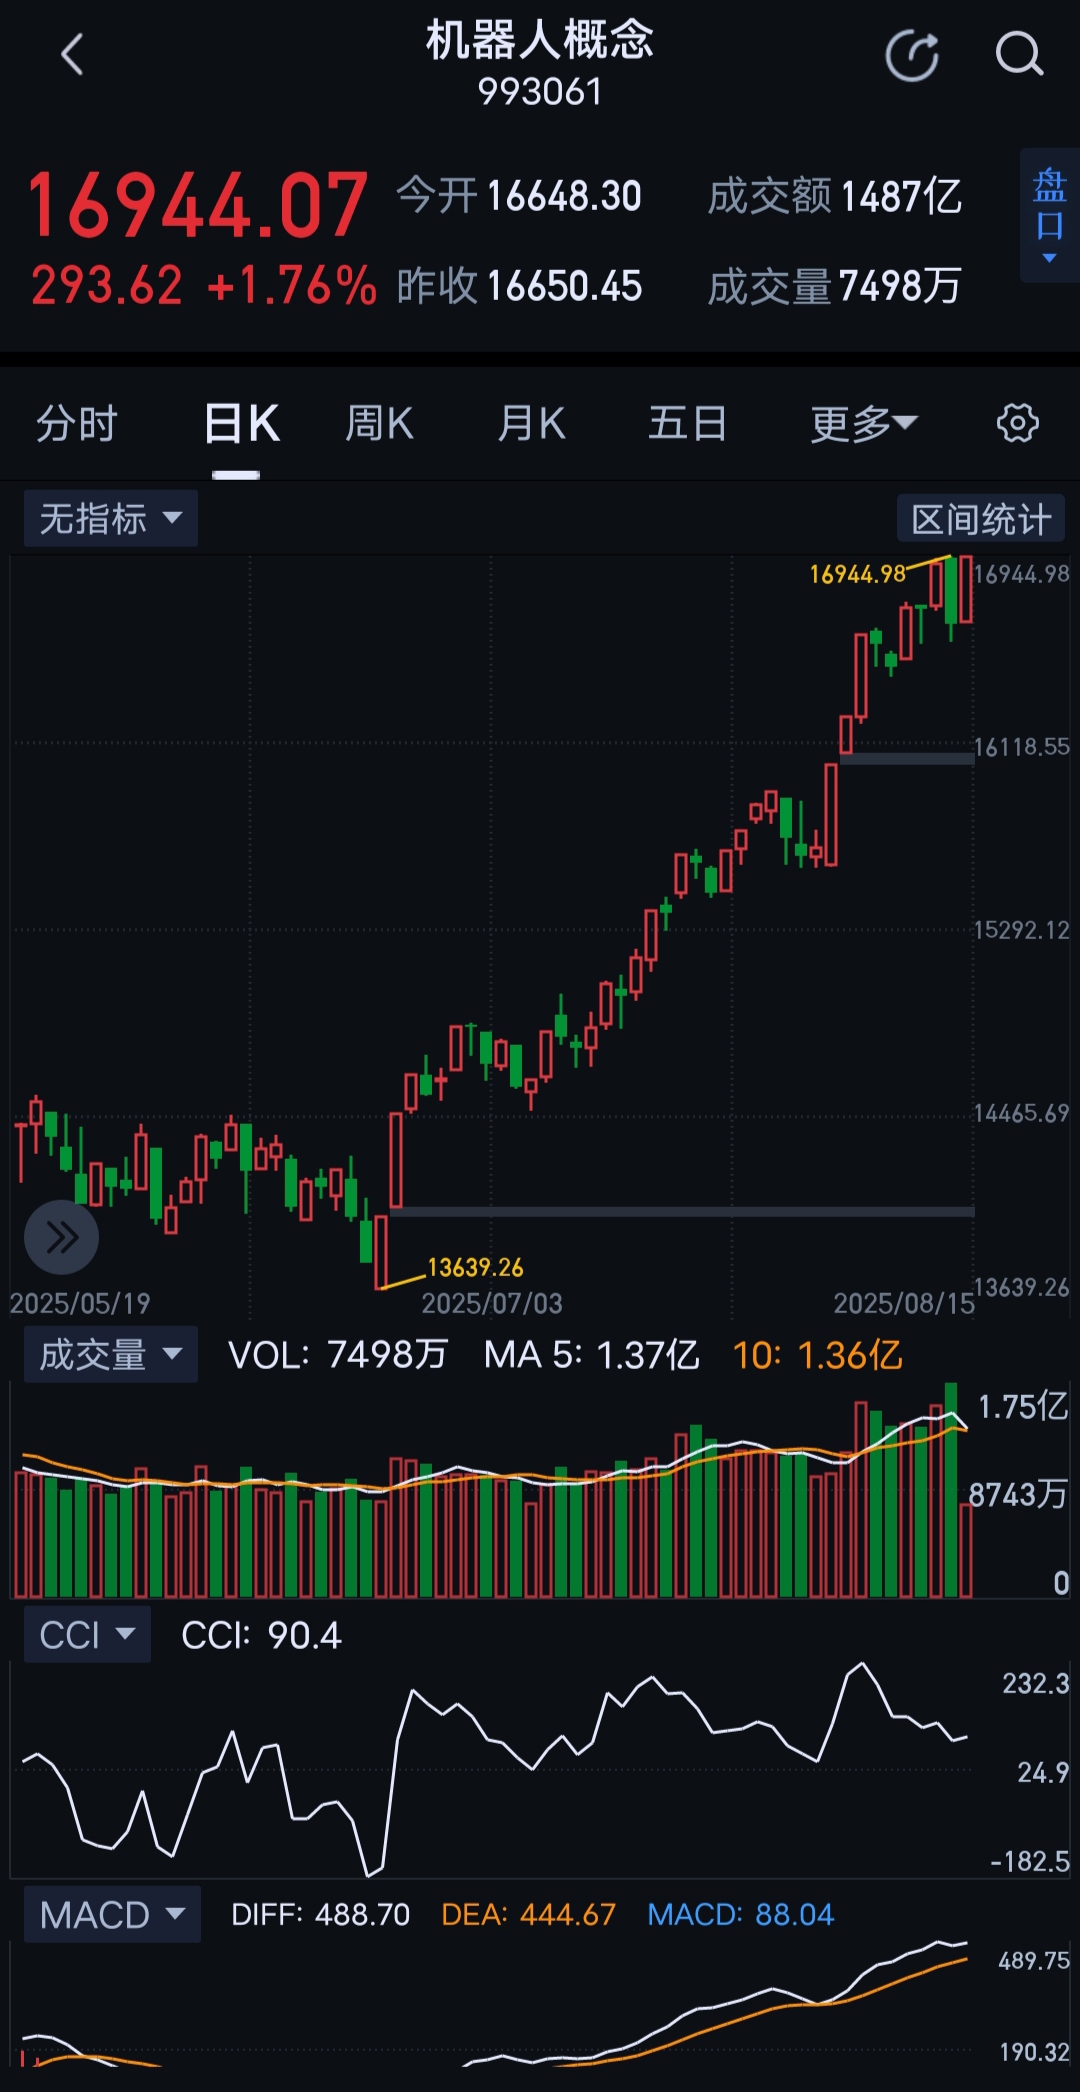Viewport: 1080px width, 2092px height.
Task: Switch to 周K tab
Action: tap(379, 424)
